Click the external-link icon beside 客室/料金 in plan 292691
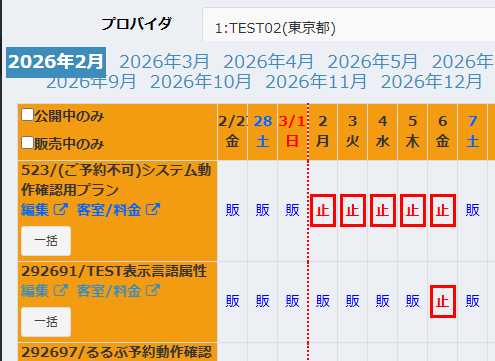Viewport: 495px width, 361px height. [x=153, y=291]
